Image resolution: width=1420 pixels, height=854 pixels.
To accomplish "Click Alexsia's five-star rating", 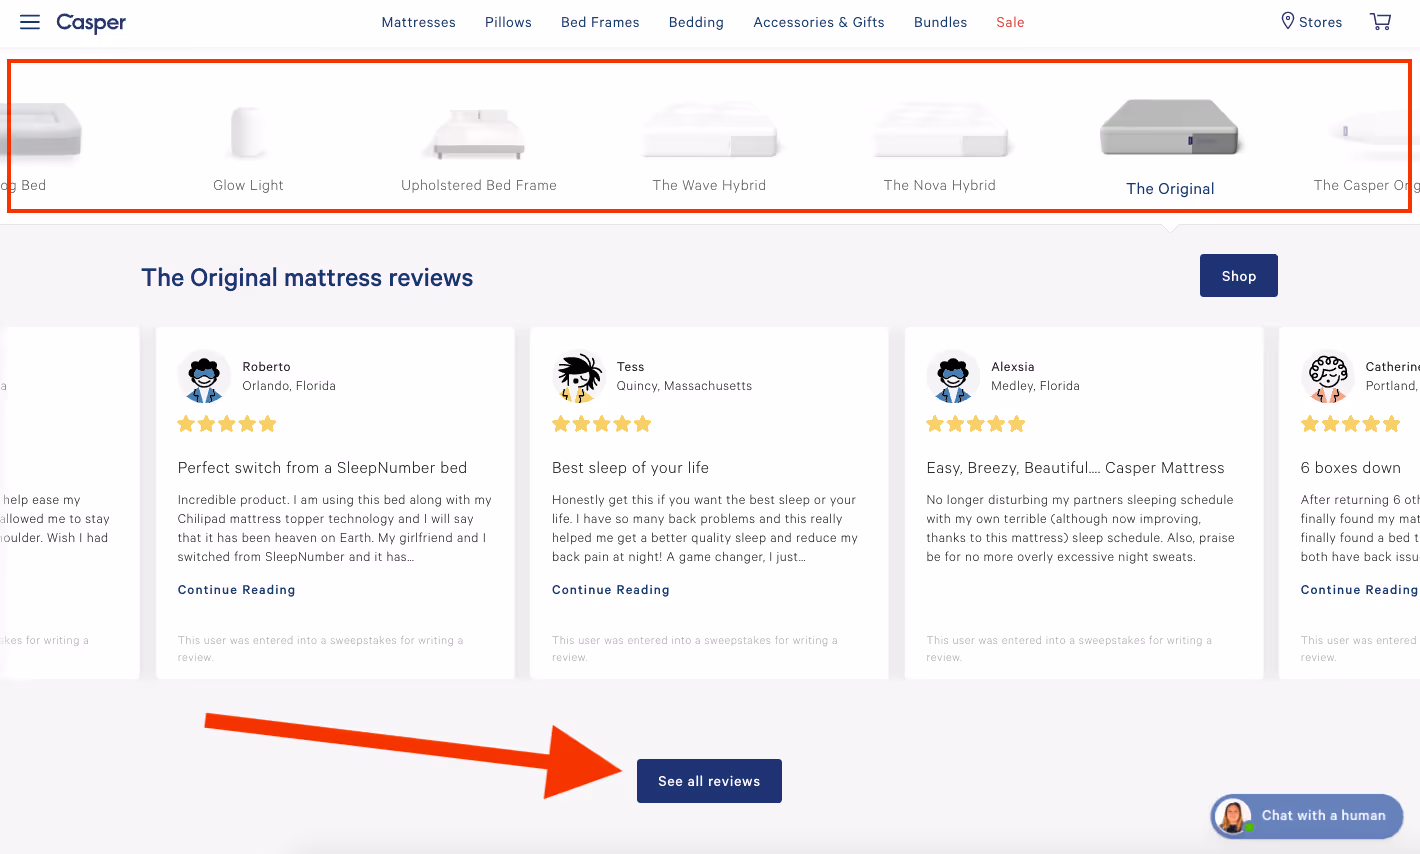I will 976,424.
